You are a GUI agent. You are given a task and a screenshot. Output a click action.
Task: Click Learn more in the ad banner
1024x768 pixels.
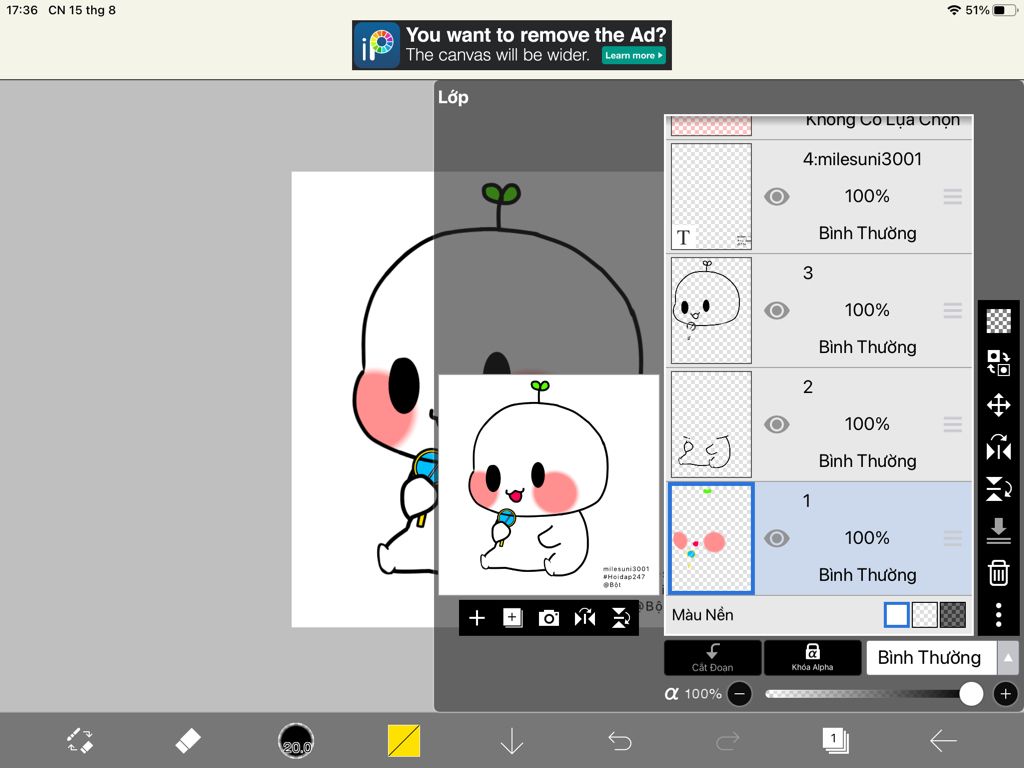point(633,56)
